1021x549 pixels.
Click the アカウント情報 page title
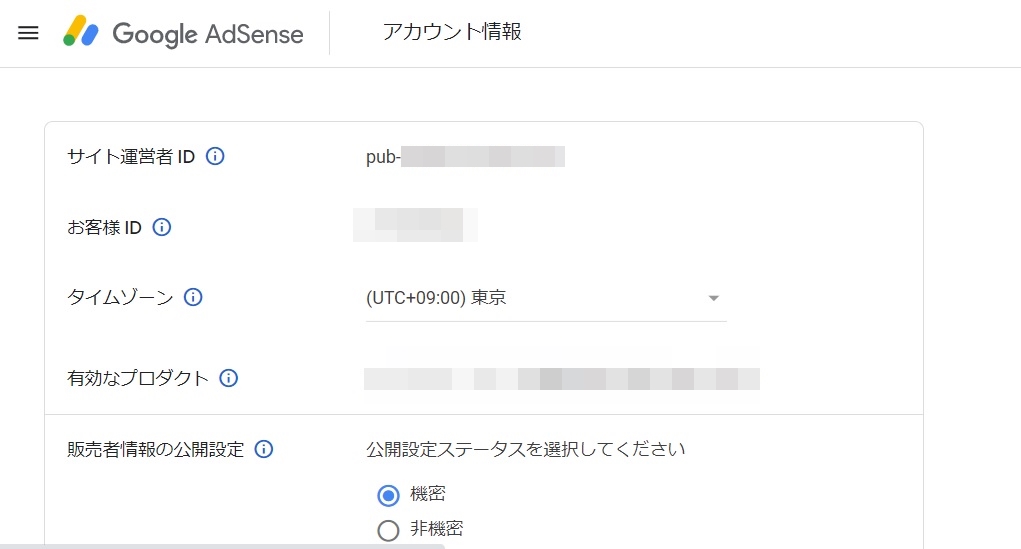pyautogui.click(x=452, y=32)
